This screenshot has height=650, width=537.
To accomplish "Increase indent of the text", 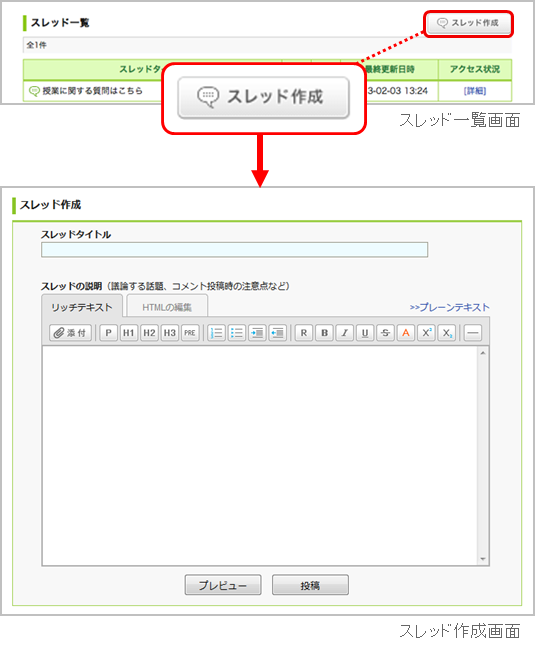I will 257,333.
